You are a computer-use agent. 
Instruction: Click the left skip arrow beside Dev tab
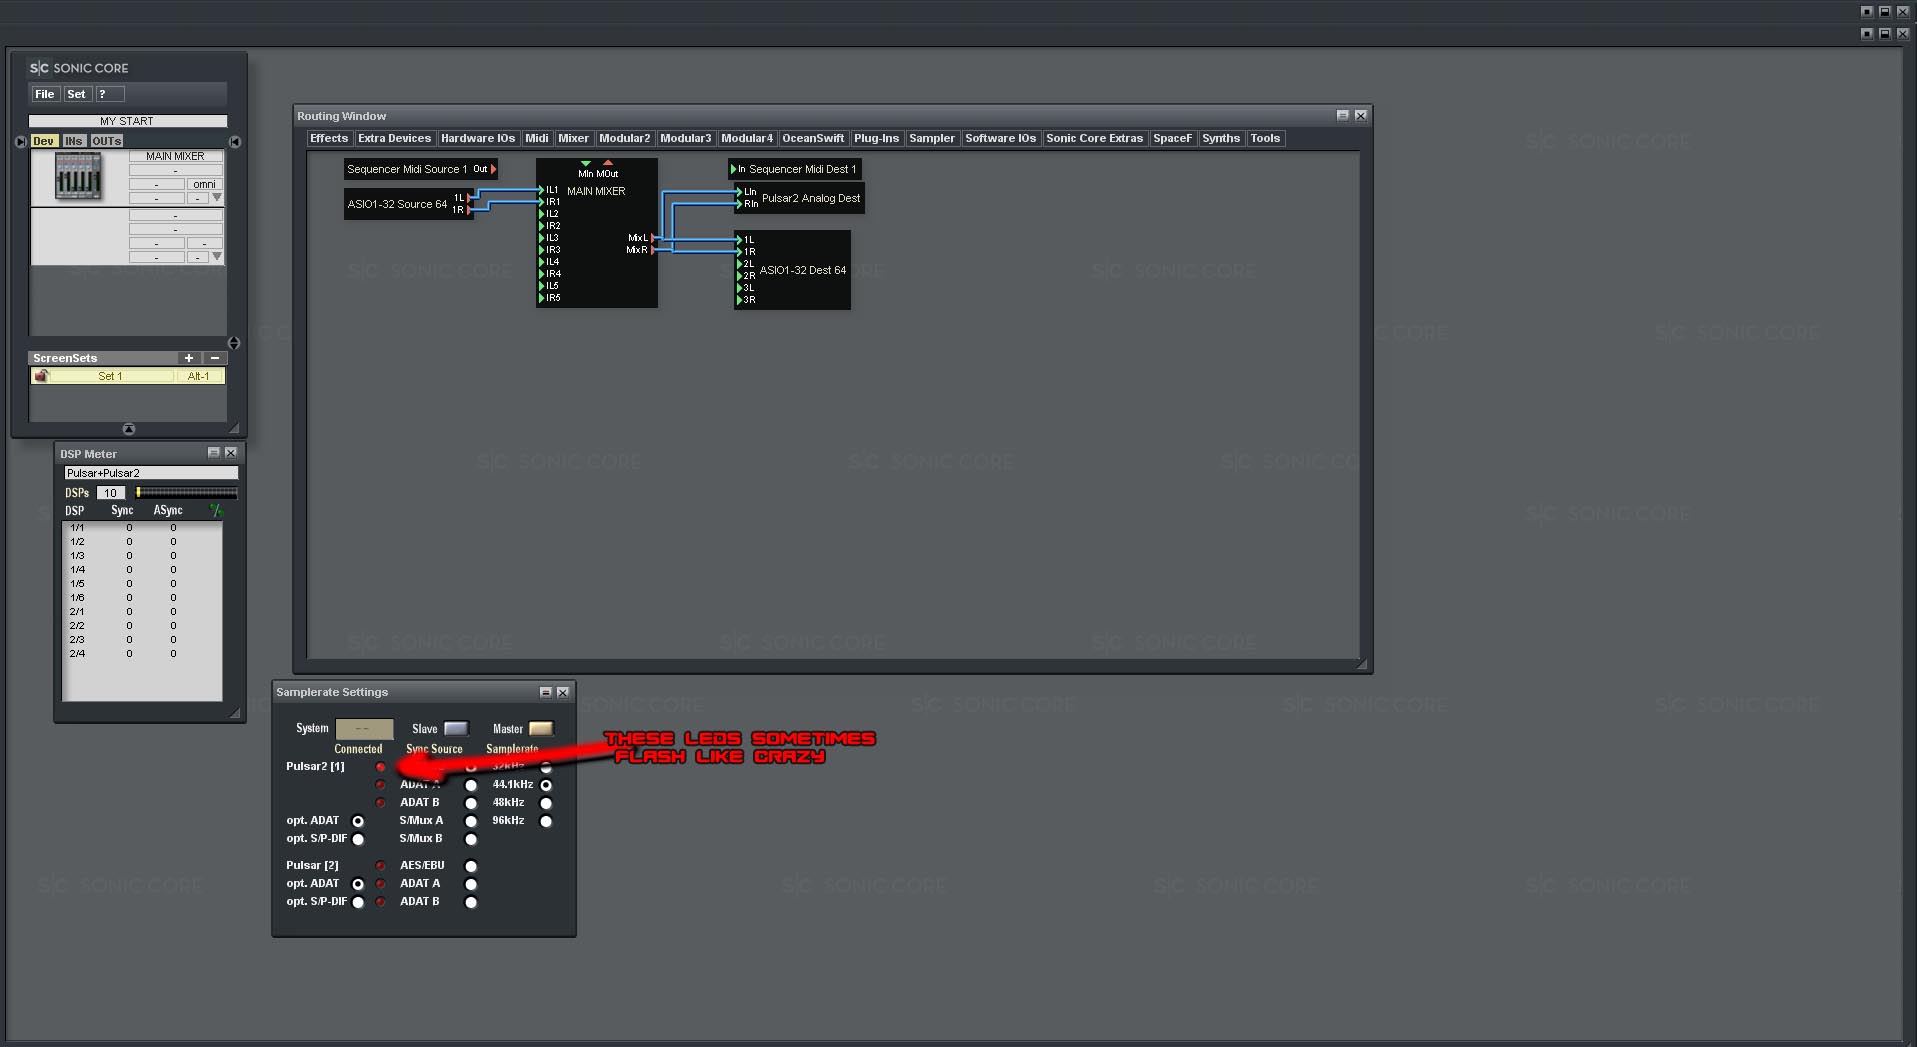(x=21, y=142)
